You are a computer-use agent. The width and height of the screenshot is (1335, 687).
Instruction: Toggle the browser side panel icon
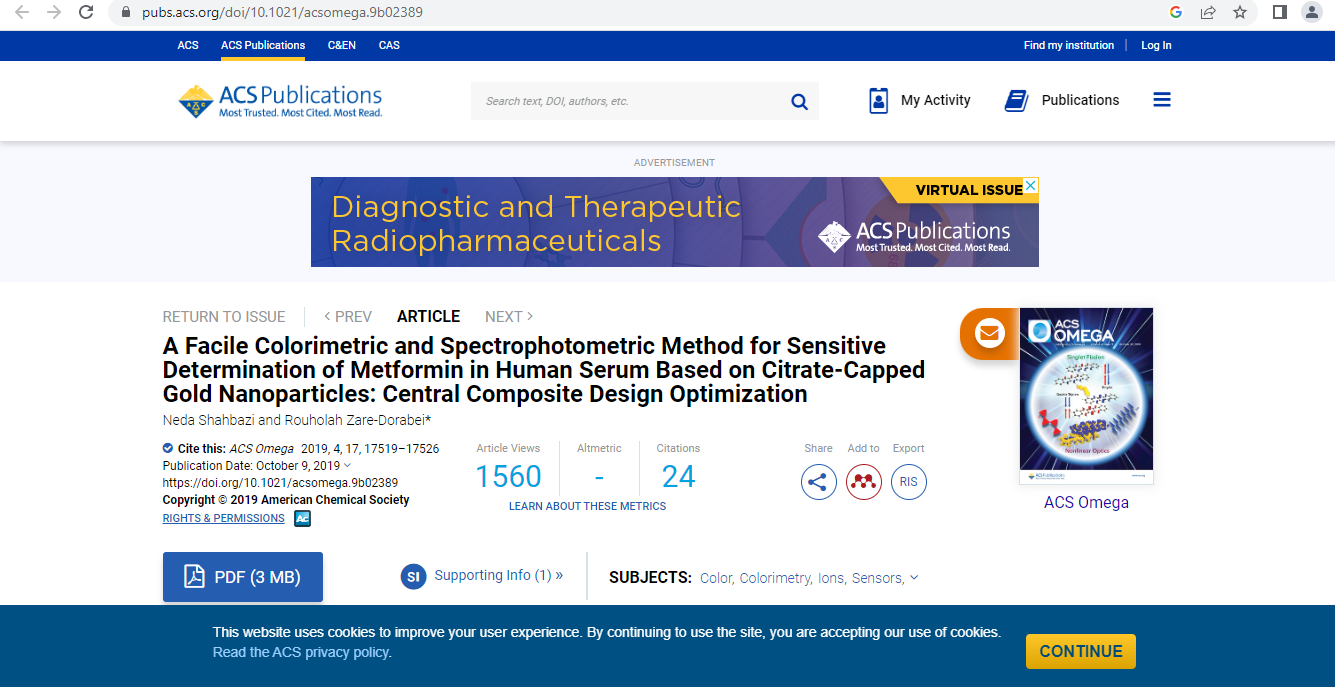click(1279, 12)
